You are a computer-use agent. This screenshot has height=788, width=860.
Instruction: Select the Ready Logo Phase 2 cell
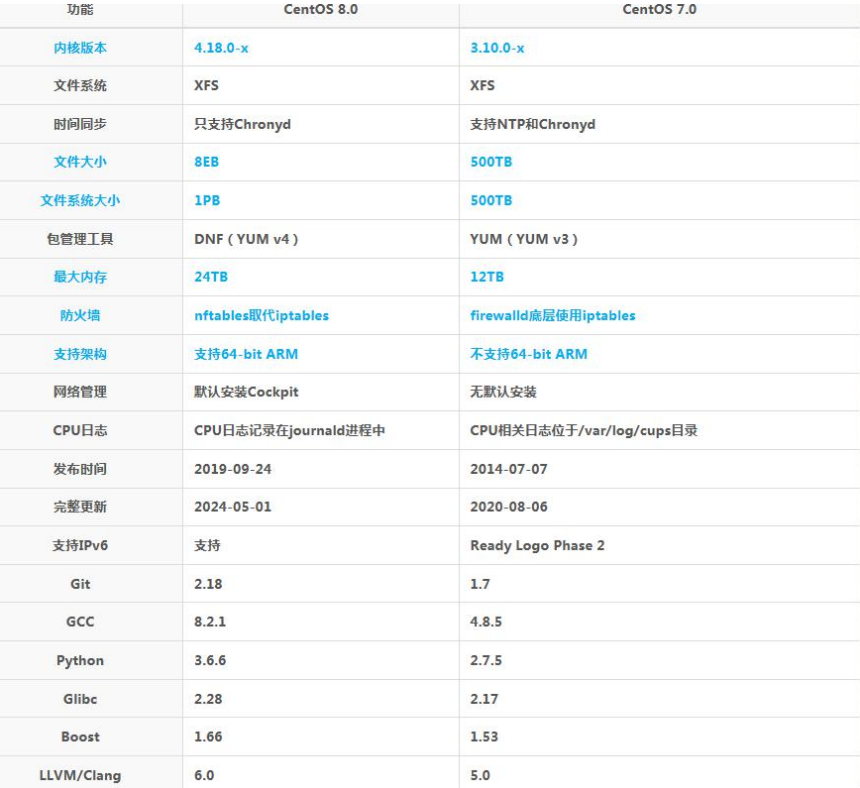tap(537, 545)
